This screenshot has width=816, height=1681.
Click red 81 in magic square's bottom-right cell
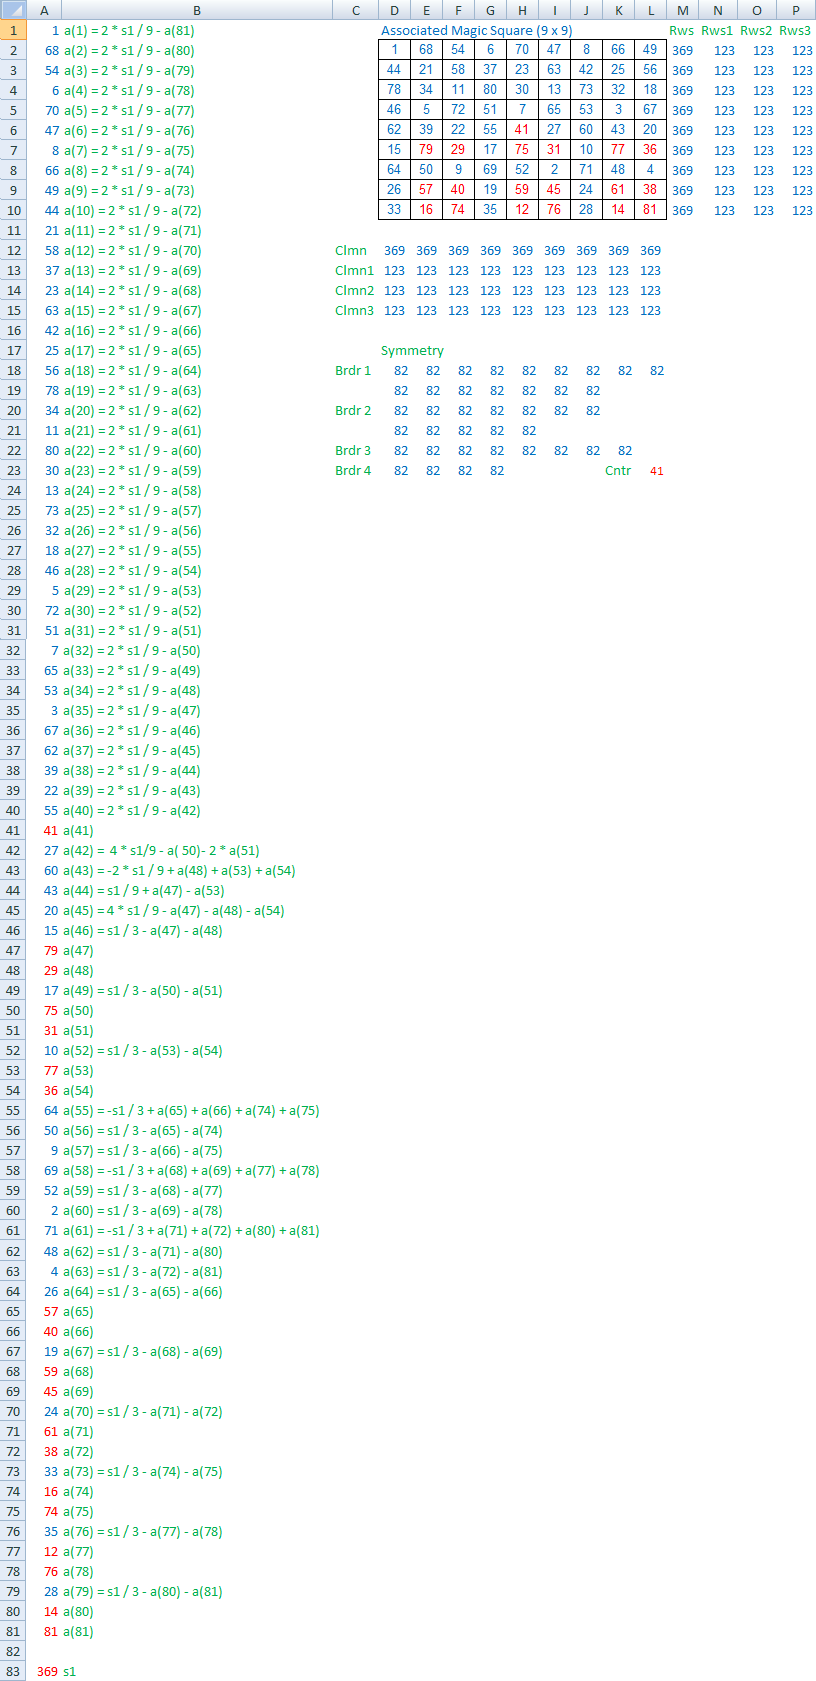point(650,209)
